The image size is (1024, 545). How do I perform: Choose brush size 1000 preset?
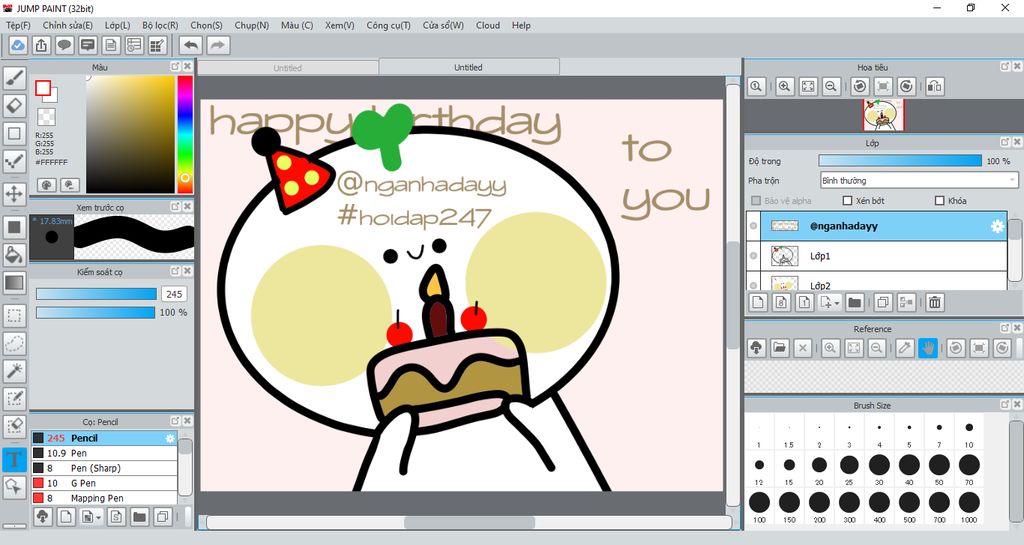click(x=969, y=507)
